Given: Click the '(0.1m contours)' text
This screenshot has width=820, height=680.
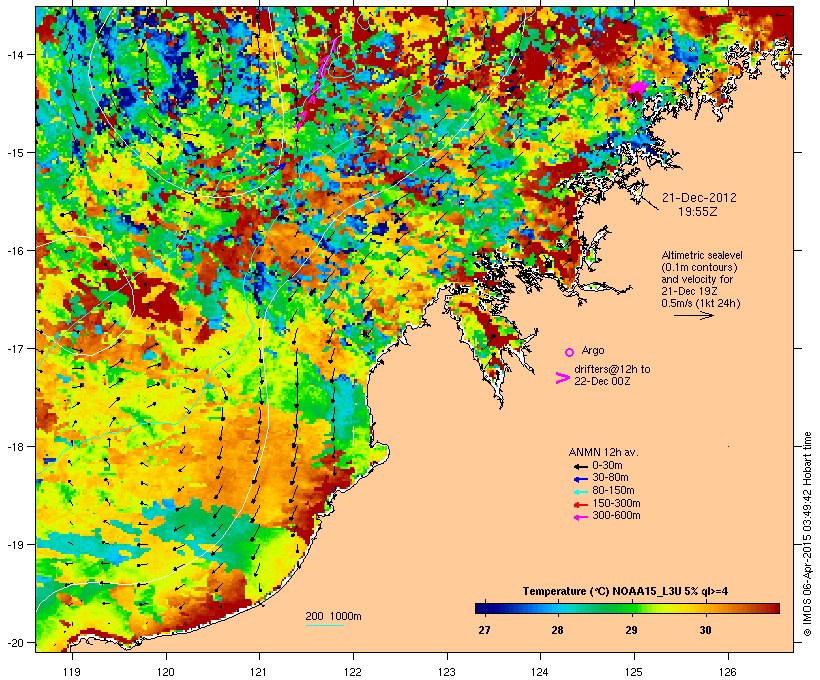Looking at the screenshot, I should 699,267.
